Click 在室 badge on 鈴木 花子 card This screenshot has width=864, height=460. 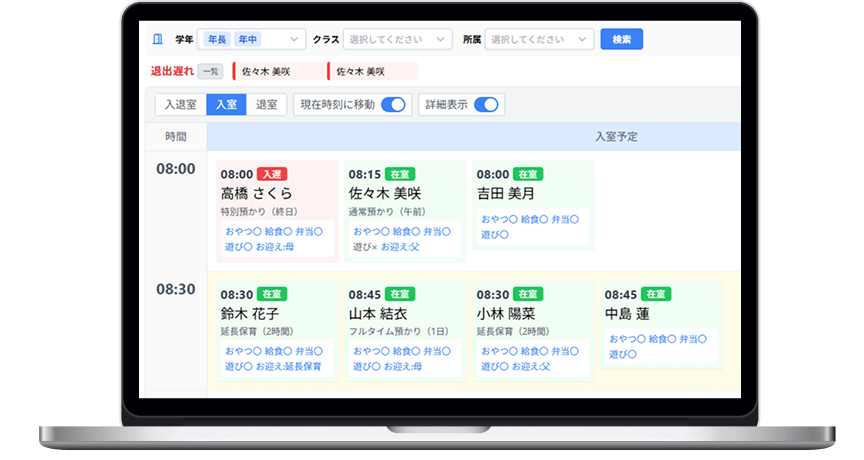(272, 294)
